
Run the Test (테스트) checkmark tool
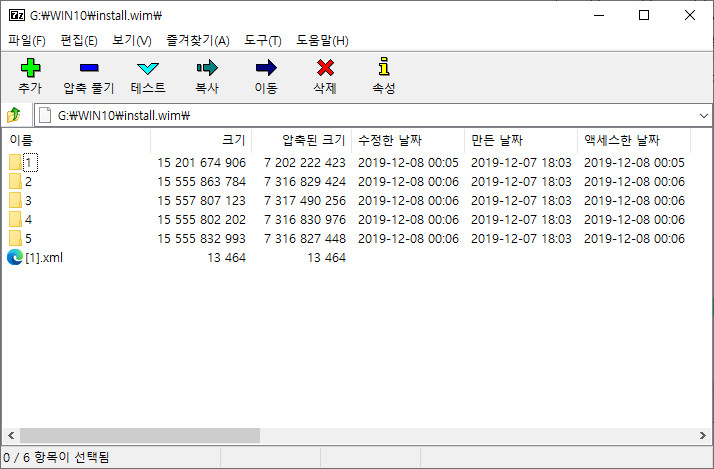[x=148, y=68]
